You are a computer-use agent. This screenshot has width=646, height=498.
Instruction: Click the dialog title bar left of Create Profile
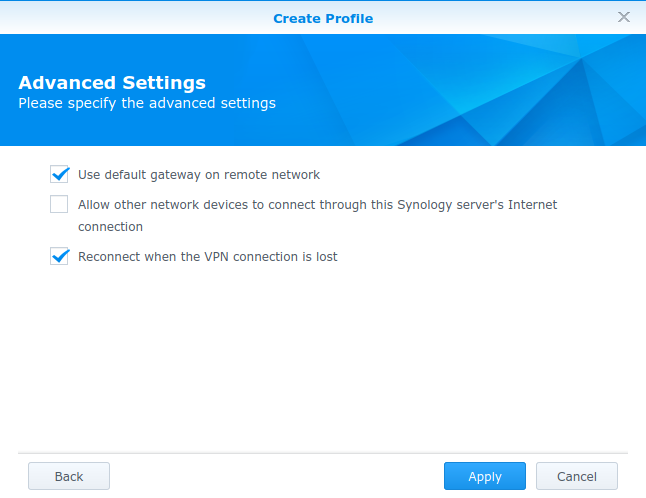pyautogui.click(x=136, y=18)
